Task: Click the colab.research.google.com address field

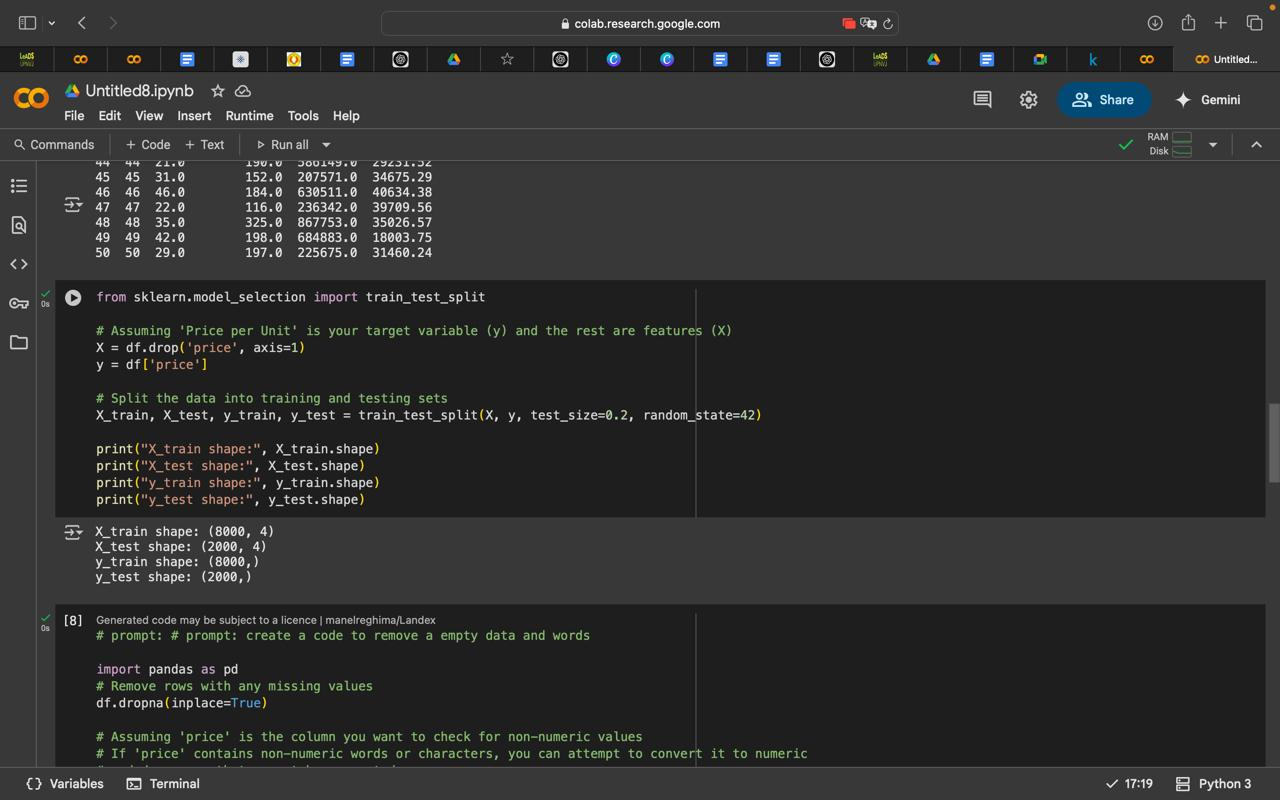Action: click(x=640, y=23)
